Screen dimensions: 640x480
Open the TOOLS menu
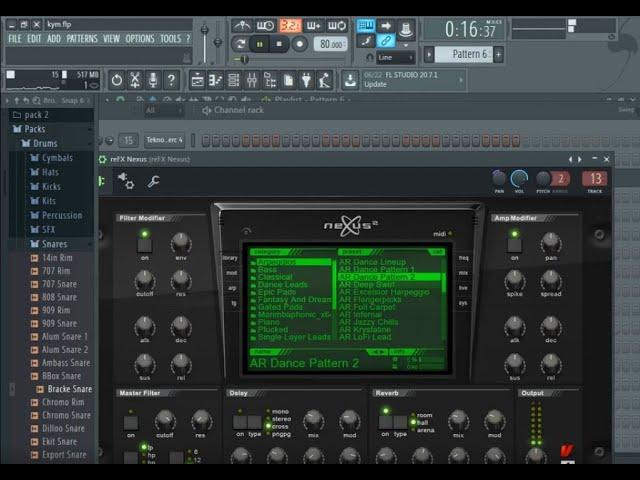[170, 39]
